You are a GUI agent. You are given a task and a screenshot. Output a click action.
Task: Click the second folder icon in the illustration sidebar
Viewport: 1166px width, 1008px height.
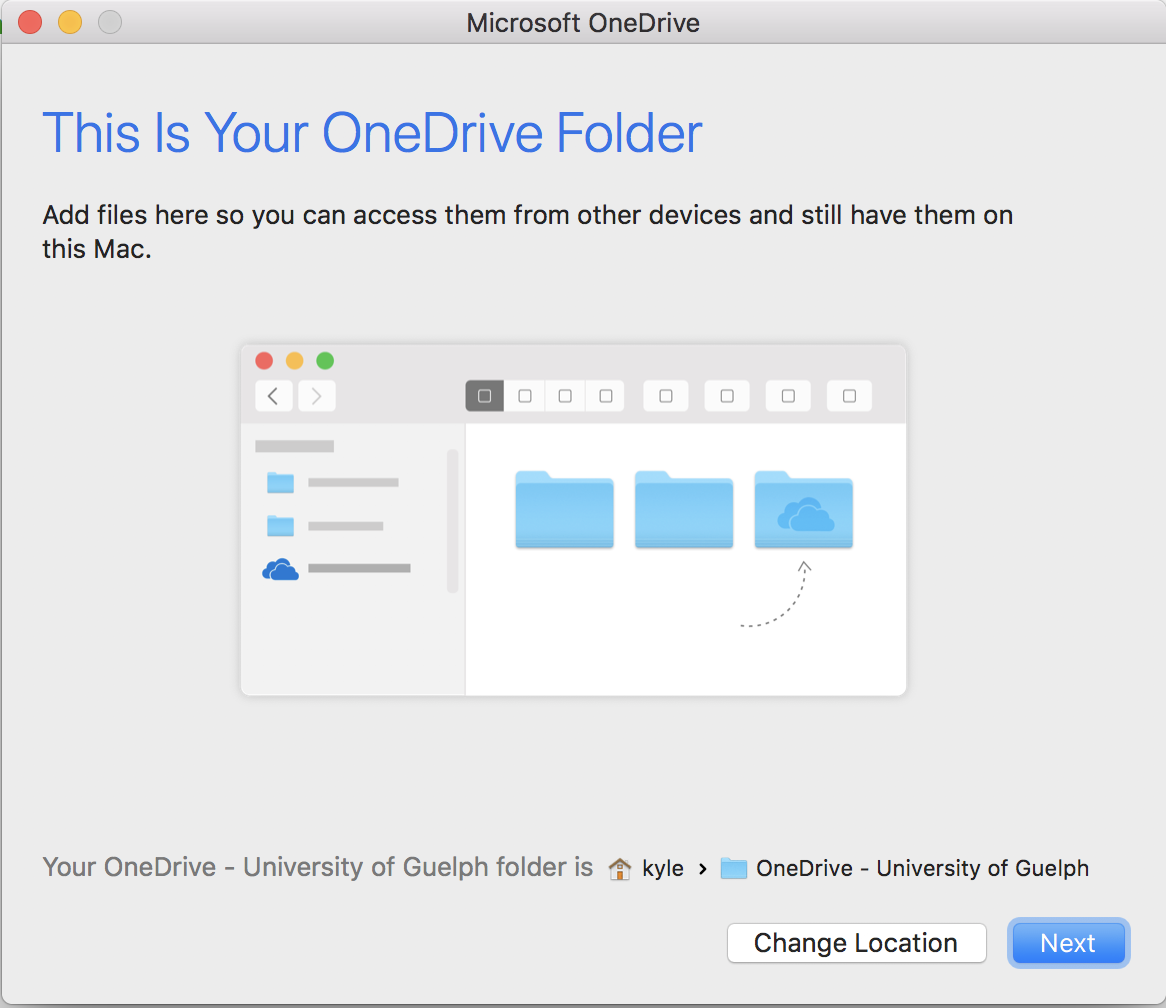click(x=280, y=525)
